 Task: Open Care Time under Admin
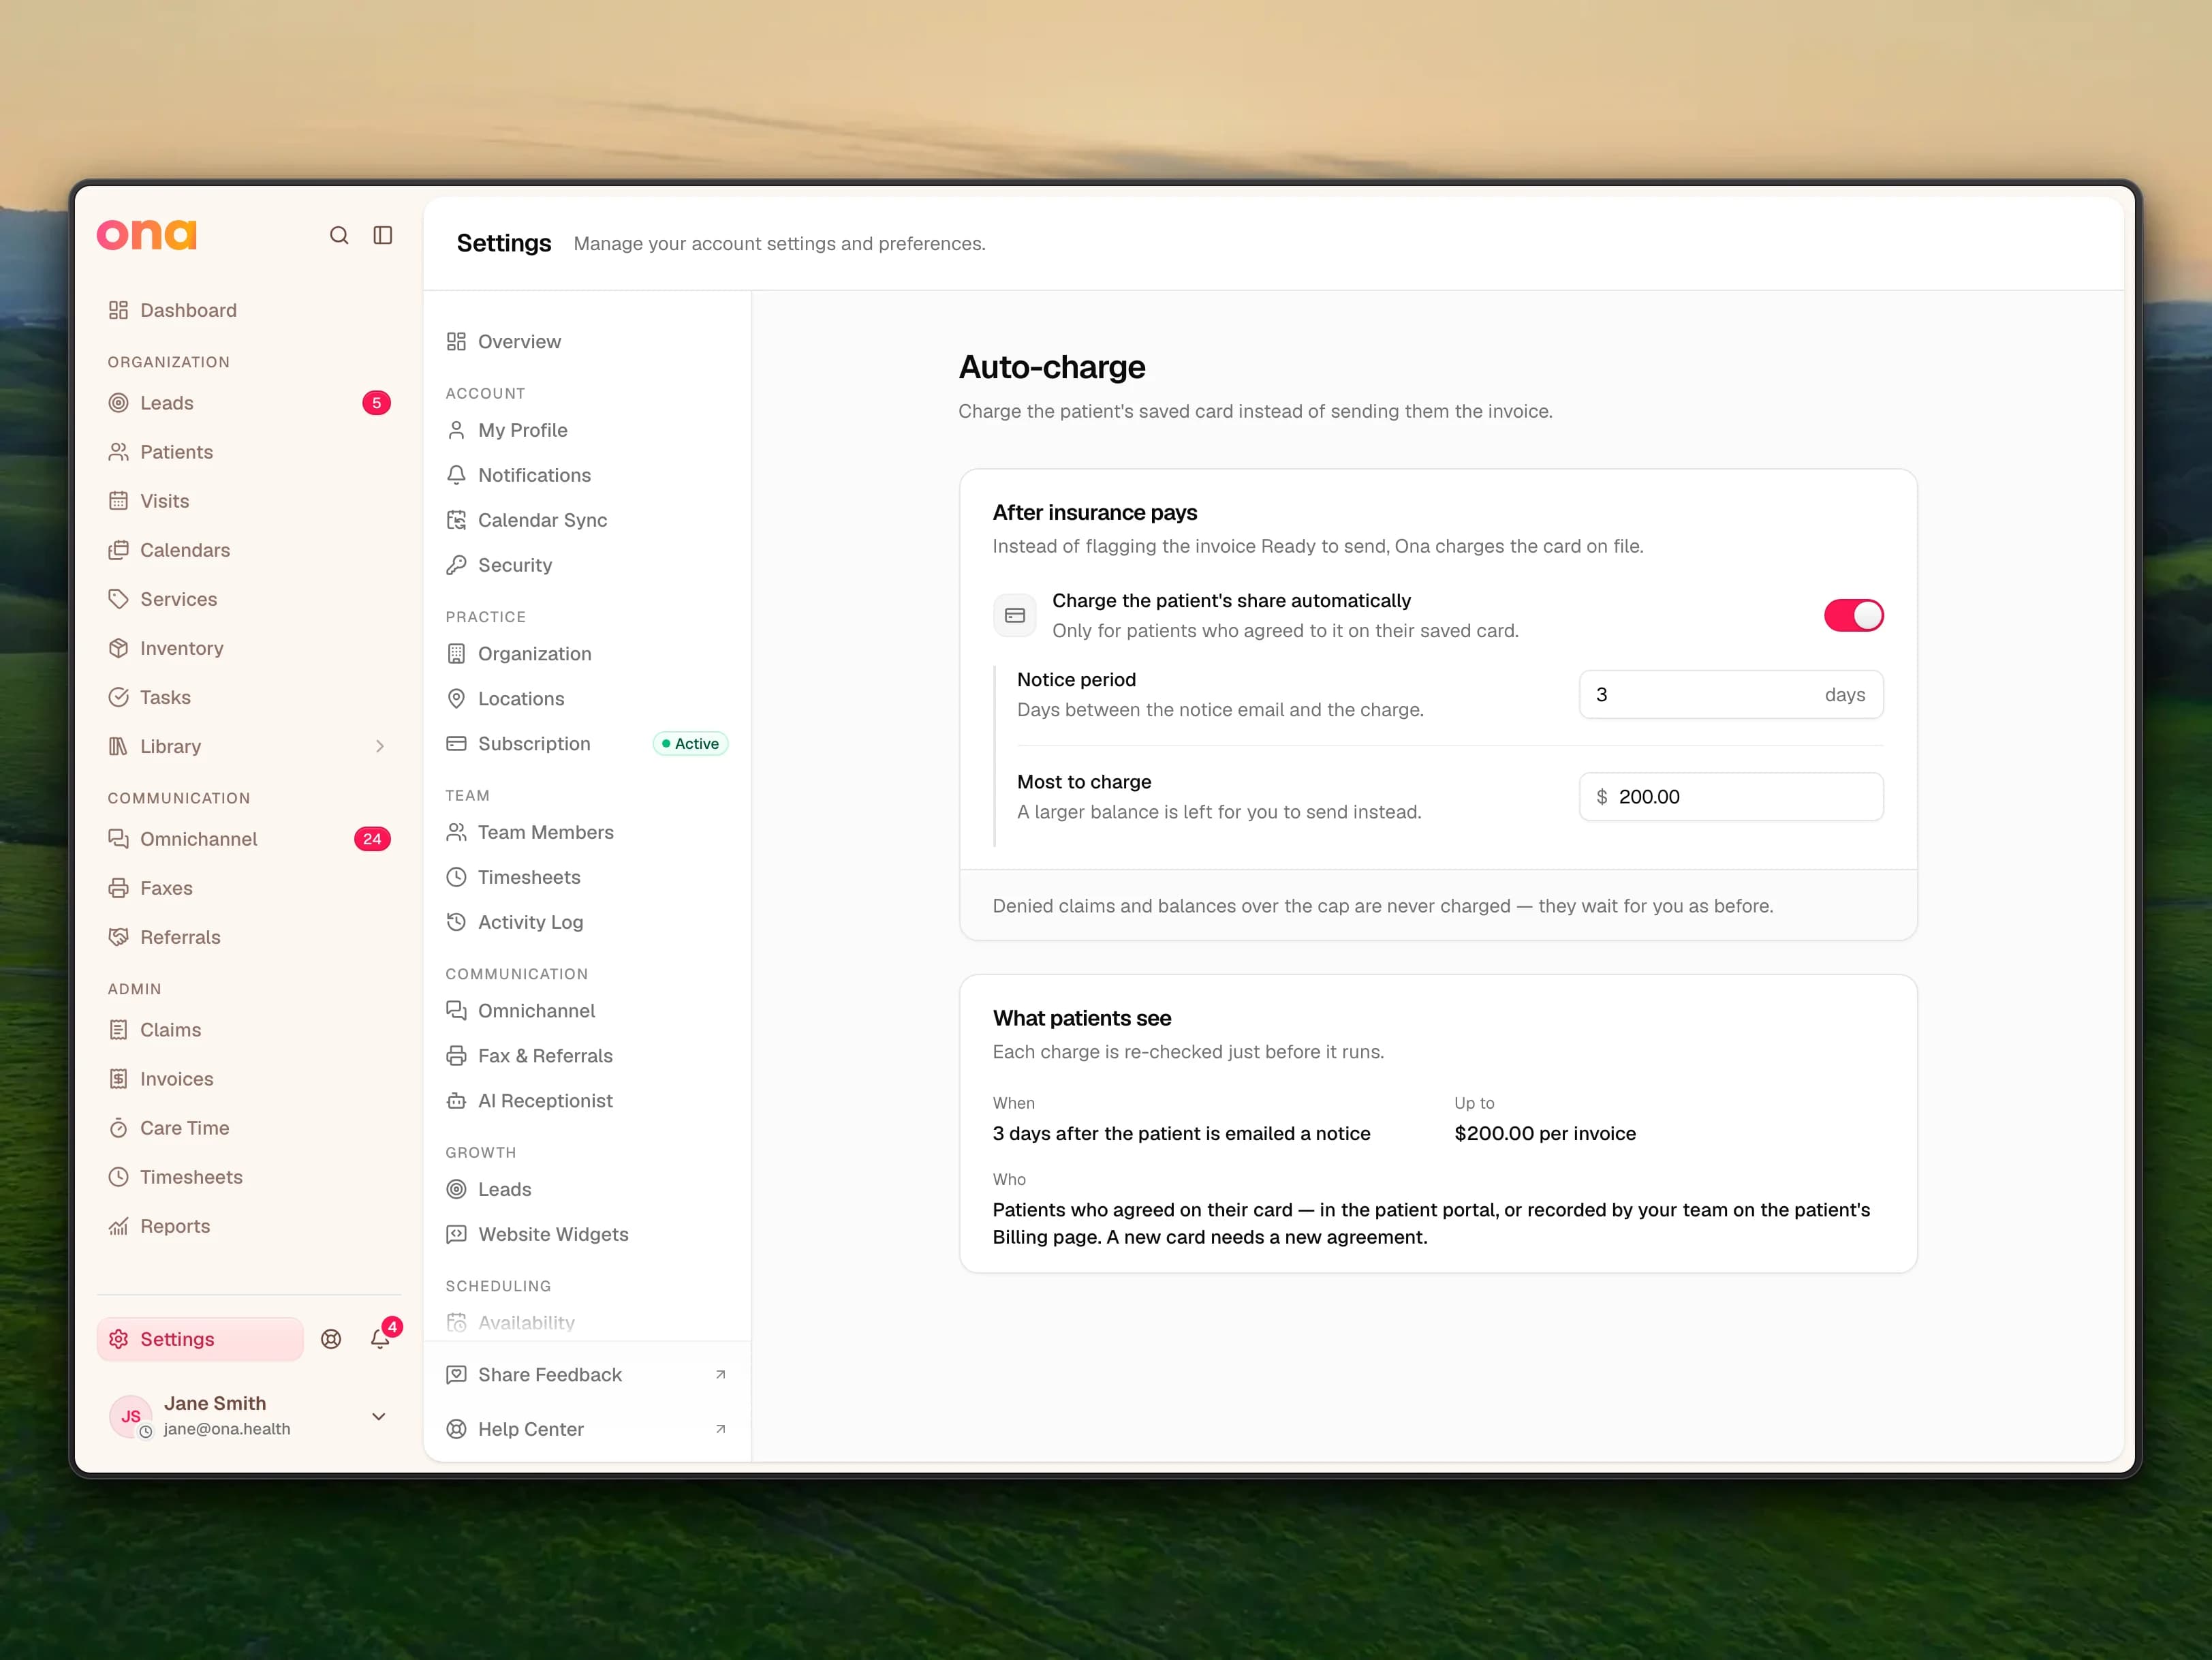click(x=249, y=1128)
